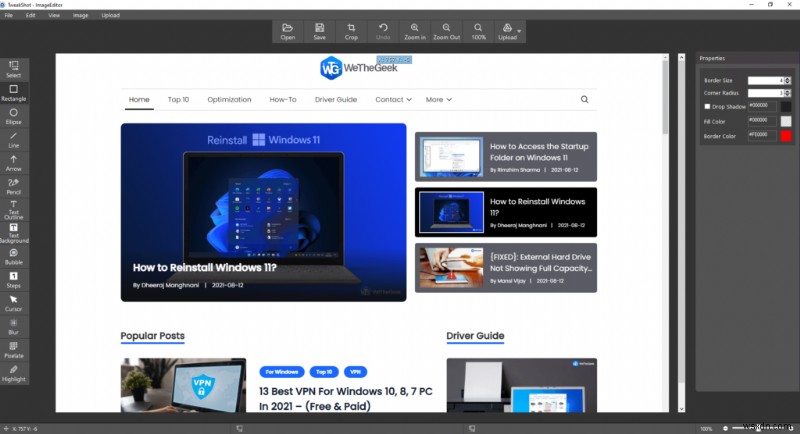Click the Popular Posts heading

point(153,336)
